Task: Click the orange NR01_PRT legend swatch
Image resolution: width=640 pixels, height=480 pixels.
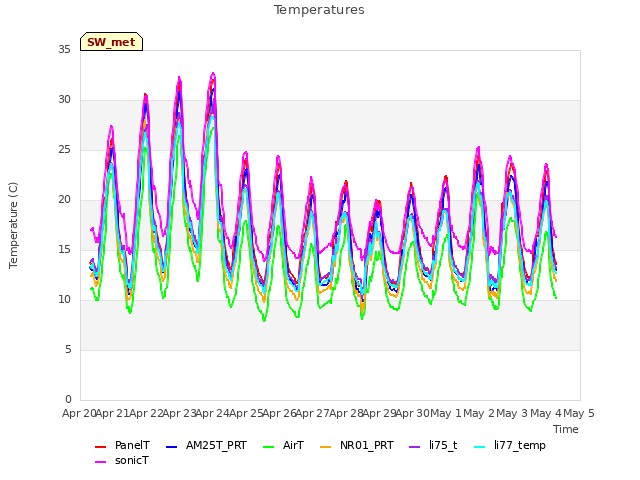Action: (x=325, y=447)
